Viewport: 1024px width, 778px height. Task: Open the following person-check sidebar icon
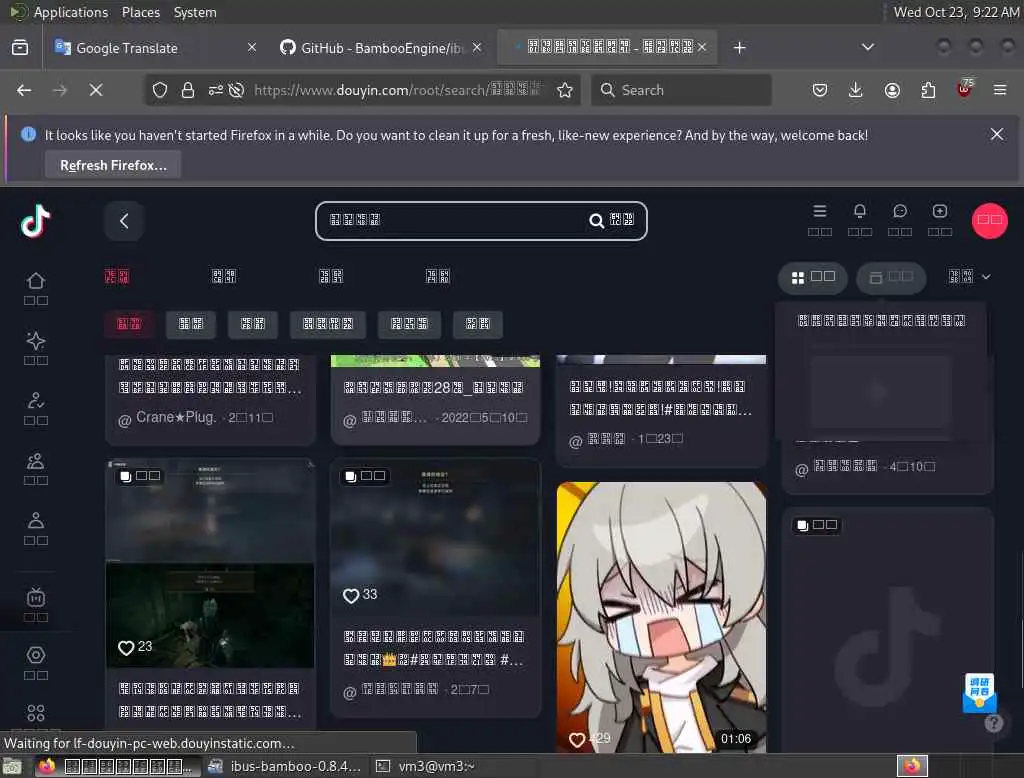pyautogui.click(x=36, y=400)
